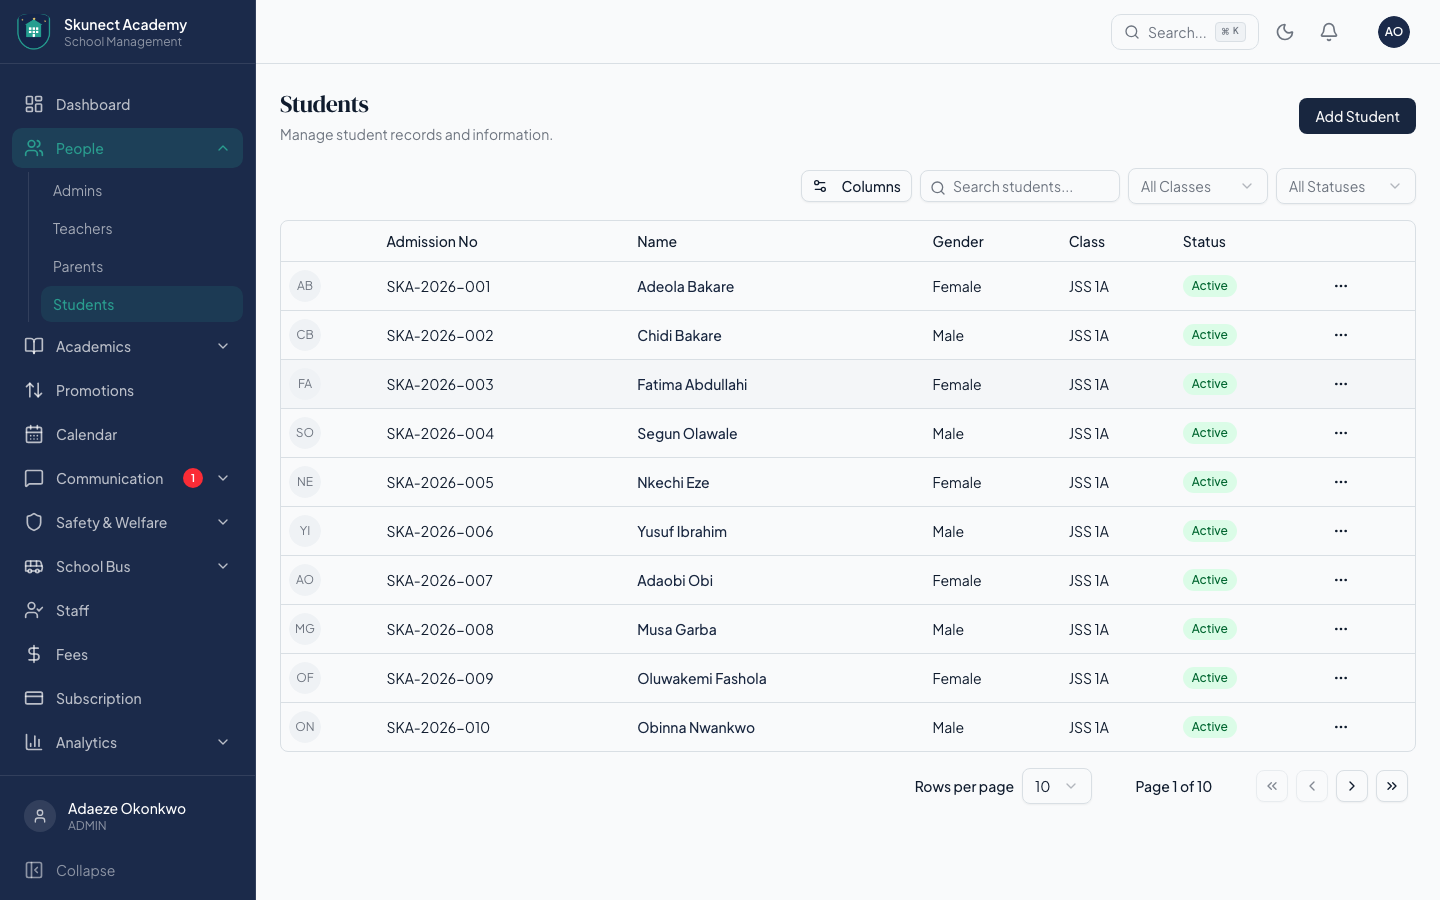Click the Page 1 of 10 indicator
This screenshot has height=900, width=1440.
[1173, 786]
